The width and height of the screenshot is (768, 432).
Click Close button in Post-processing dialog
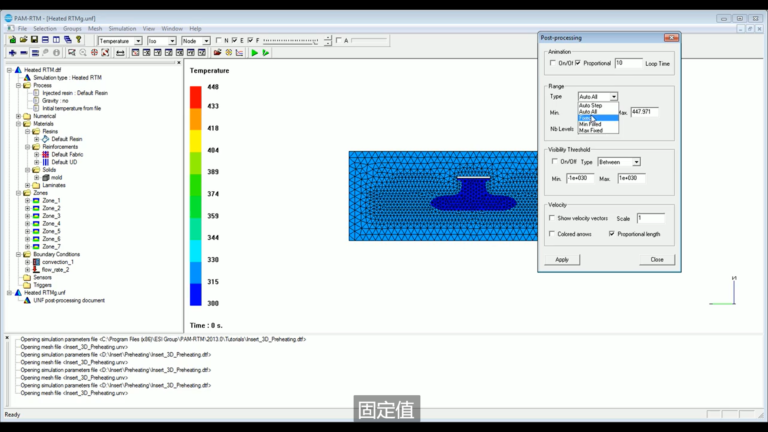[657, 260]
